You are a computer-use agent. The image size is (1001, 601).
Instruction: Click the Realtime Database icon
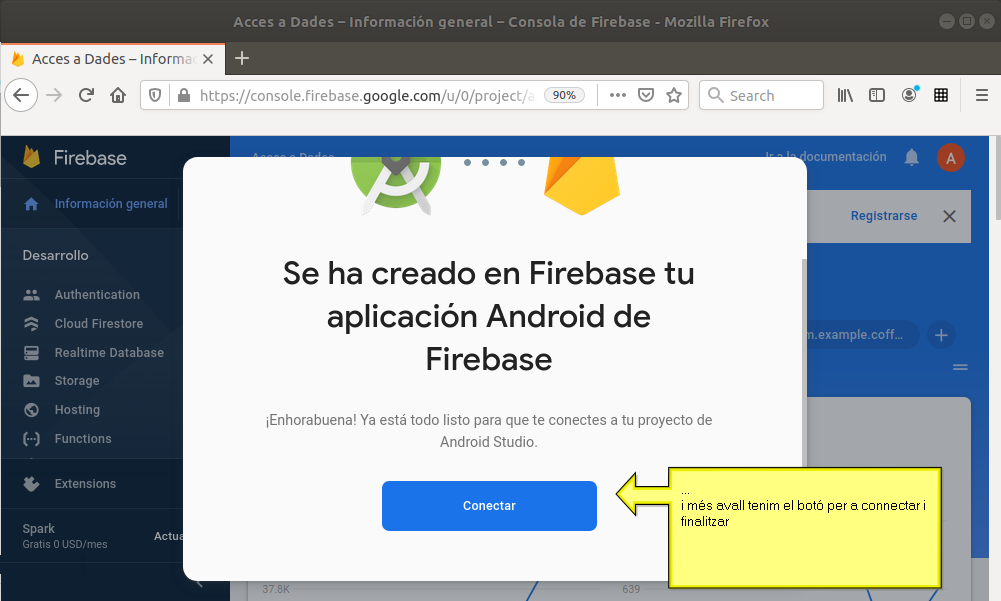tap(31, 353)
